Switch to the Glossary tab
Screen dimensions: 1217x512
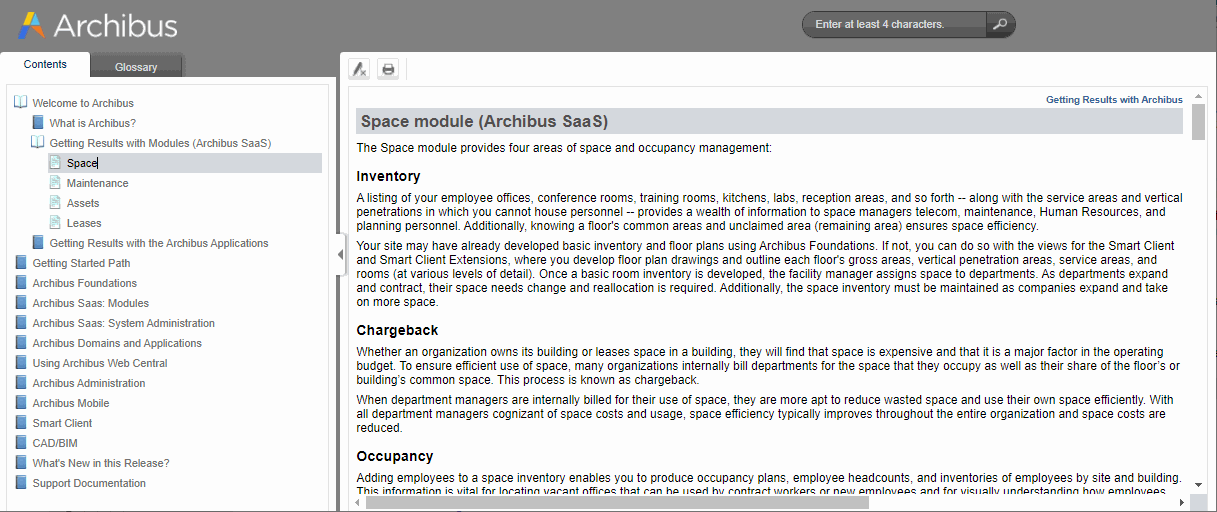136,67
